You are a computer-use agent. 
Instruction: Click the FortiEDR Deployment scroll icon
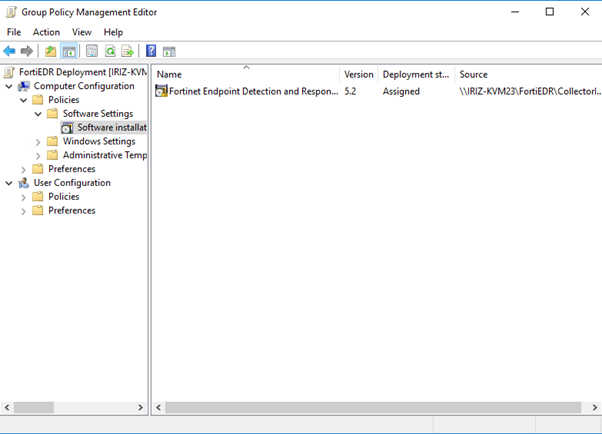coord(9,72)
